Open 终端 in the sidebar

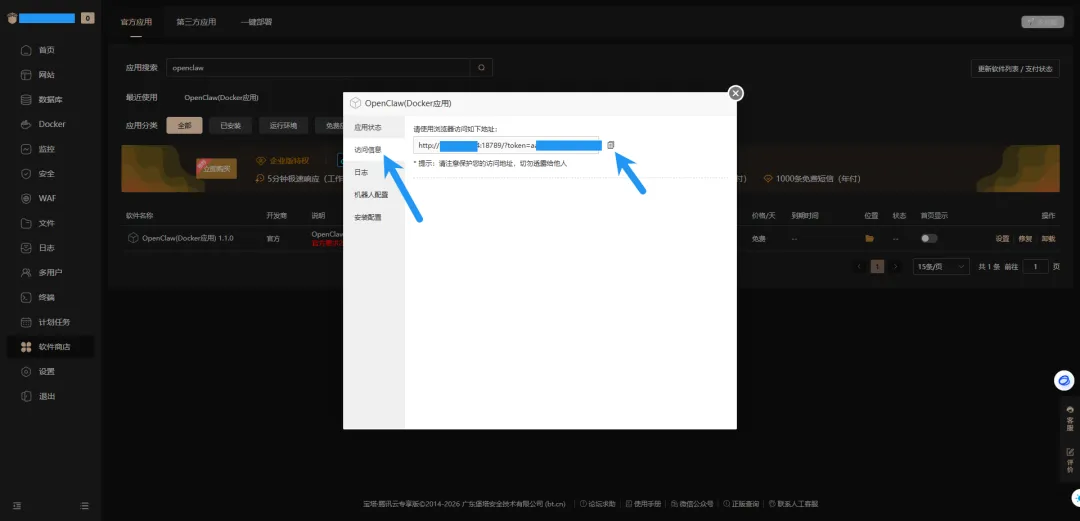point(48,298)
